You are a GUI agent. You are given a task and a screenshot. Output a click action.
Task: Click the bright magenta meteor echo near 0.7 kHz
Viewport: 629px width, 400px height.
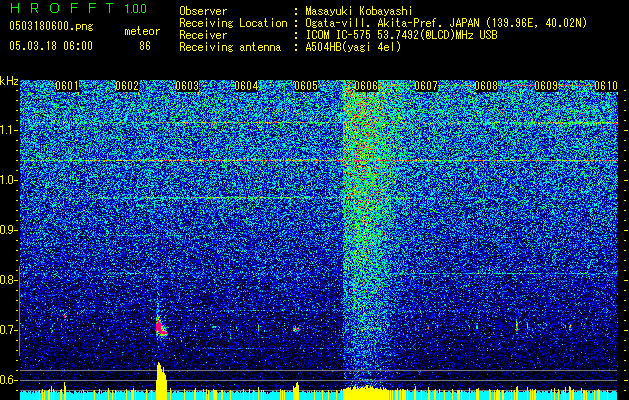161,327
